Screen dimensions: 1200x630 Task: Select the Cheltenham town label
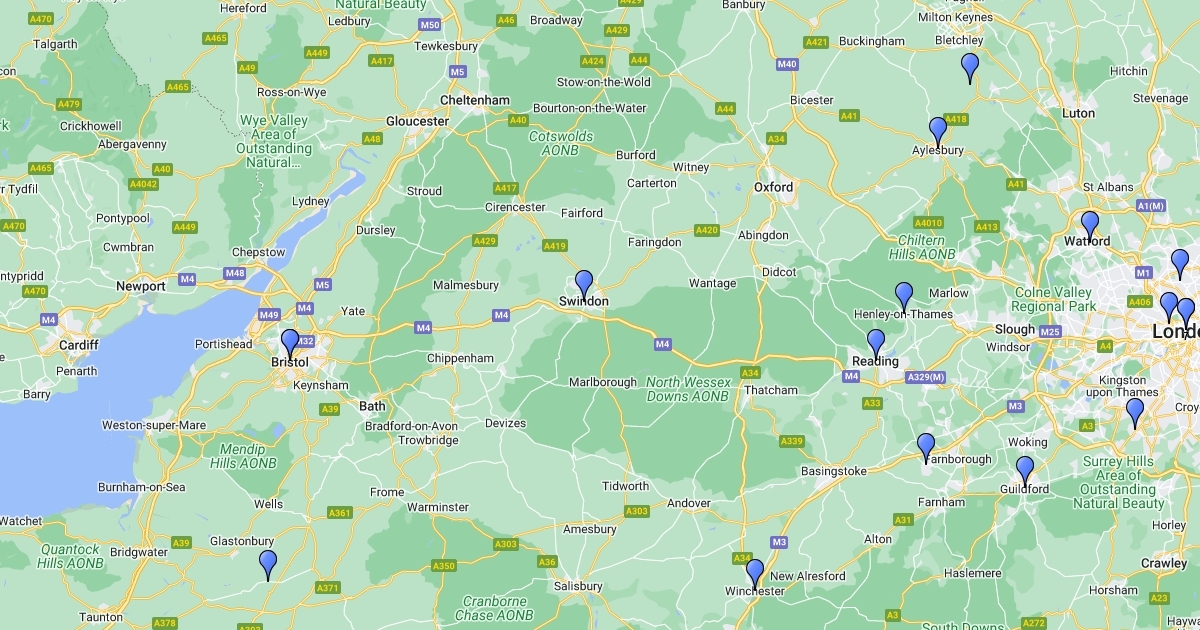(x=475, y=100)
